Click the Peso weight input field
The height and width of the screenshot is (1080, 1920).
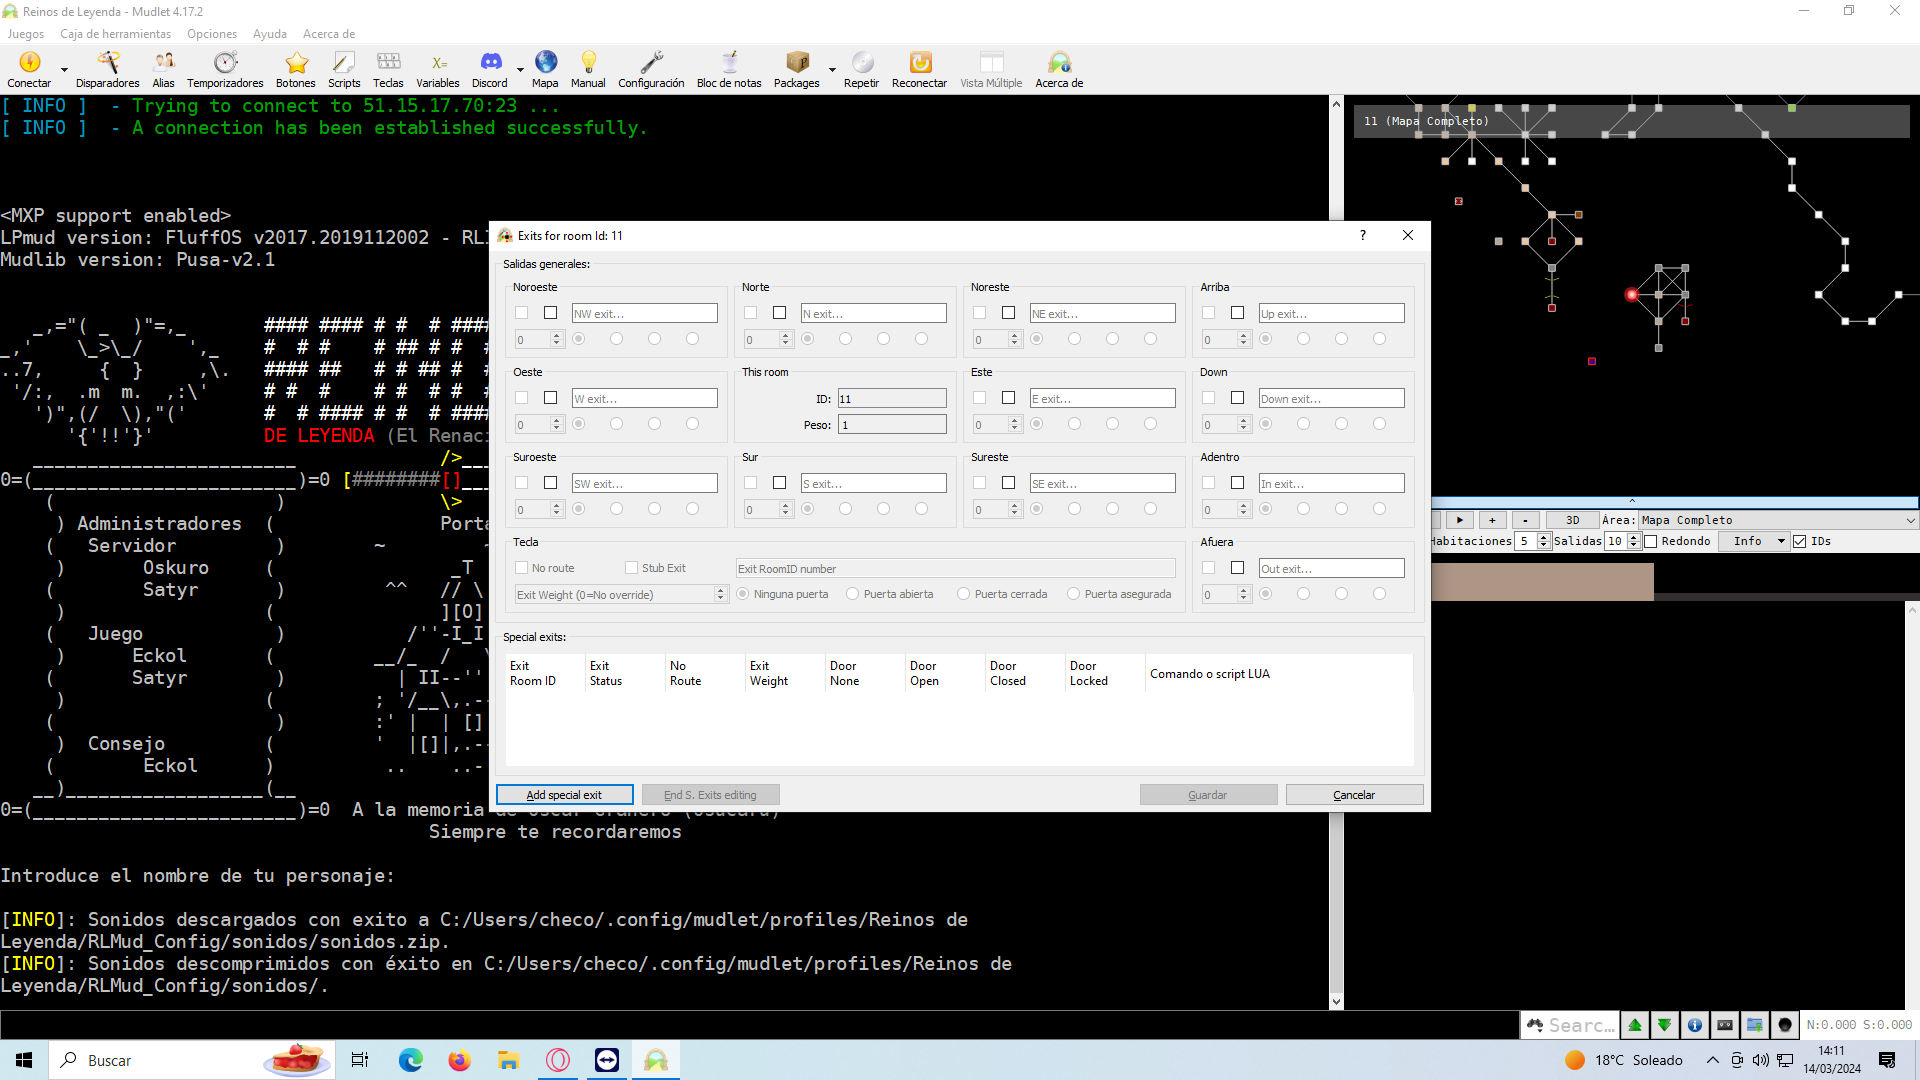click(892, 425)
